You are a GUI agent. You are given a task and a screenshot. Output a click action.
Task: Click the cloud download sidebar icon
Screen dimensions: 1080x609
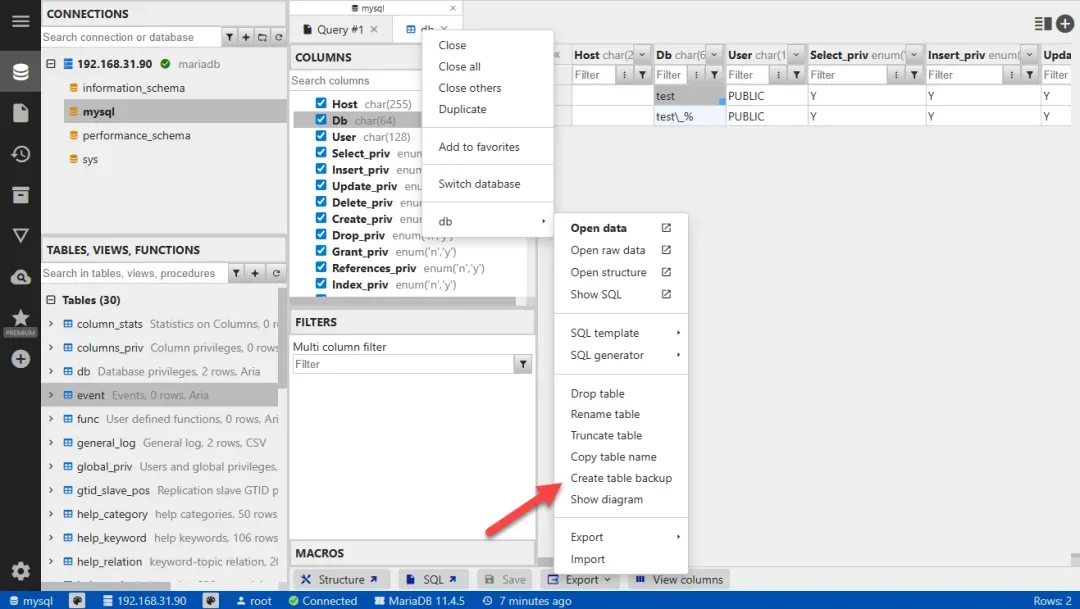click(20, 277)
